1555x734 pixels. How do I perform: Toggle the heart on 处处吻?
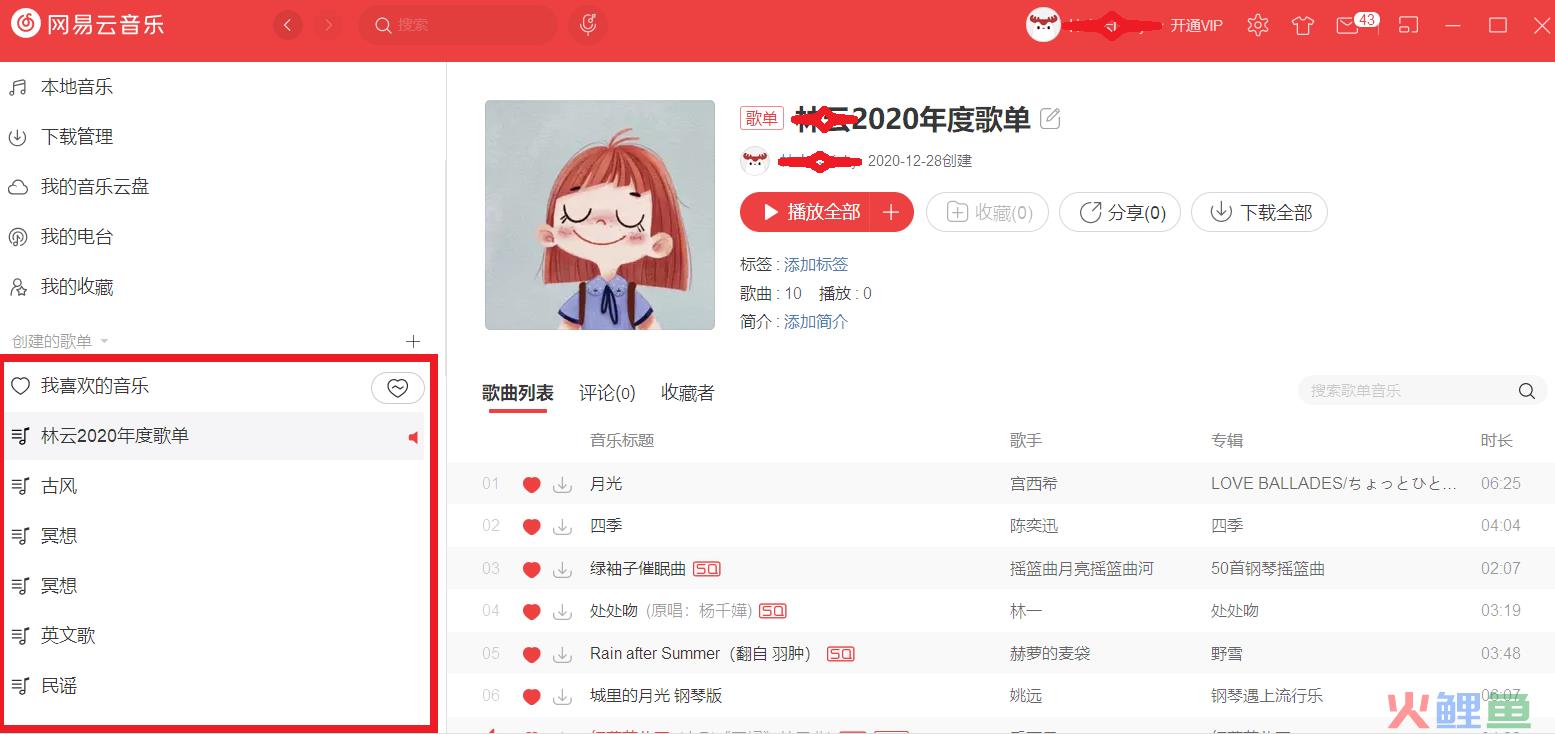pos(531,612)
